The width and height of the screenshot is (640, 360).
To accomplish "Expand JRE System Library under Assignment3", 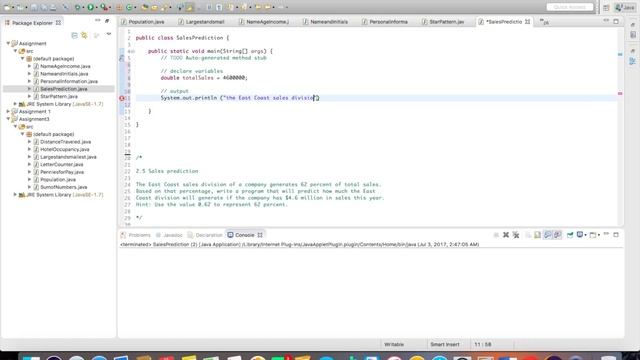I will [x=15, y=195].
